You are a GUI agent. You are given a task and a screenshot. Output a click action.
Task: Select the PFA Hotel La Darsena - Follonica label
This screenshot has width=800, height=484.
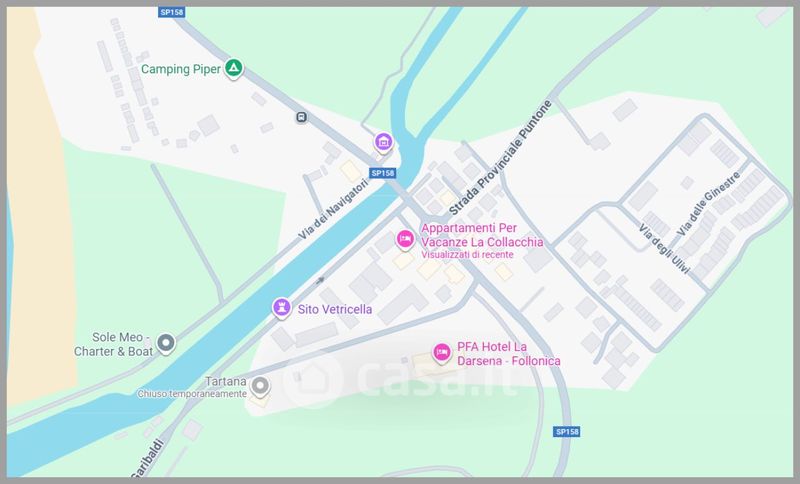click(508, 353)
